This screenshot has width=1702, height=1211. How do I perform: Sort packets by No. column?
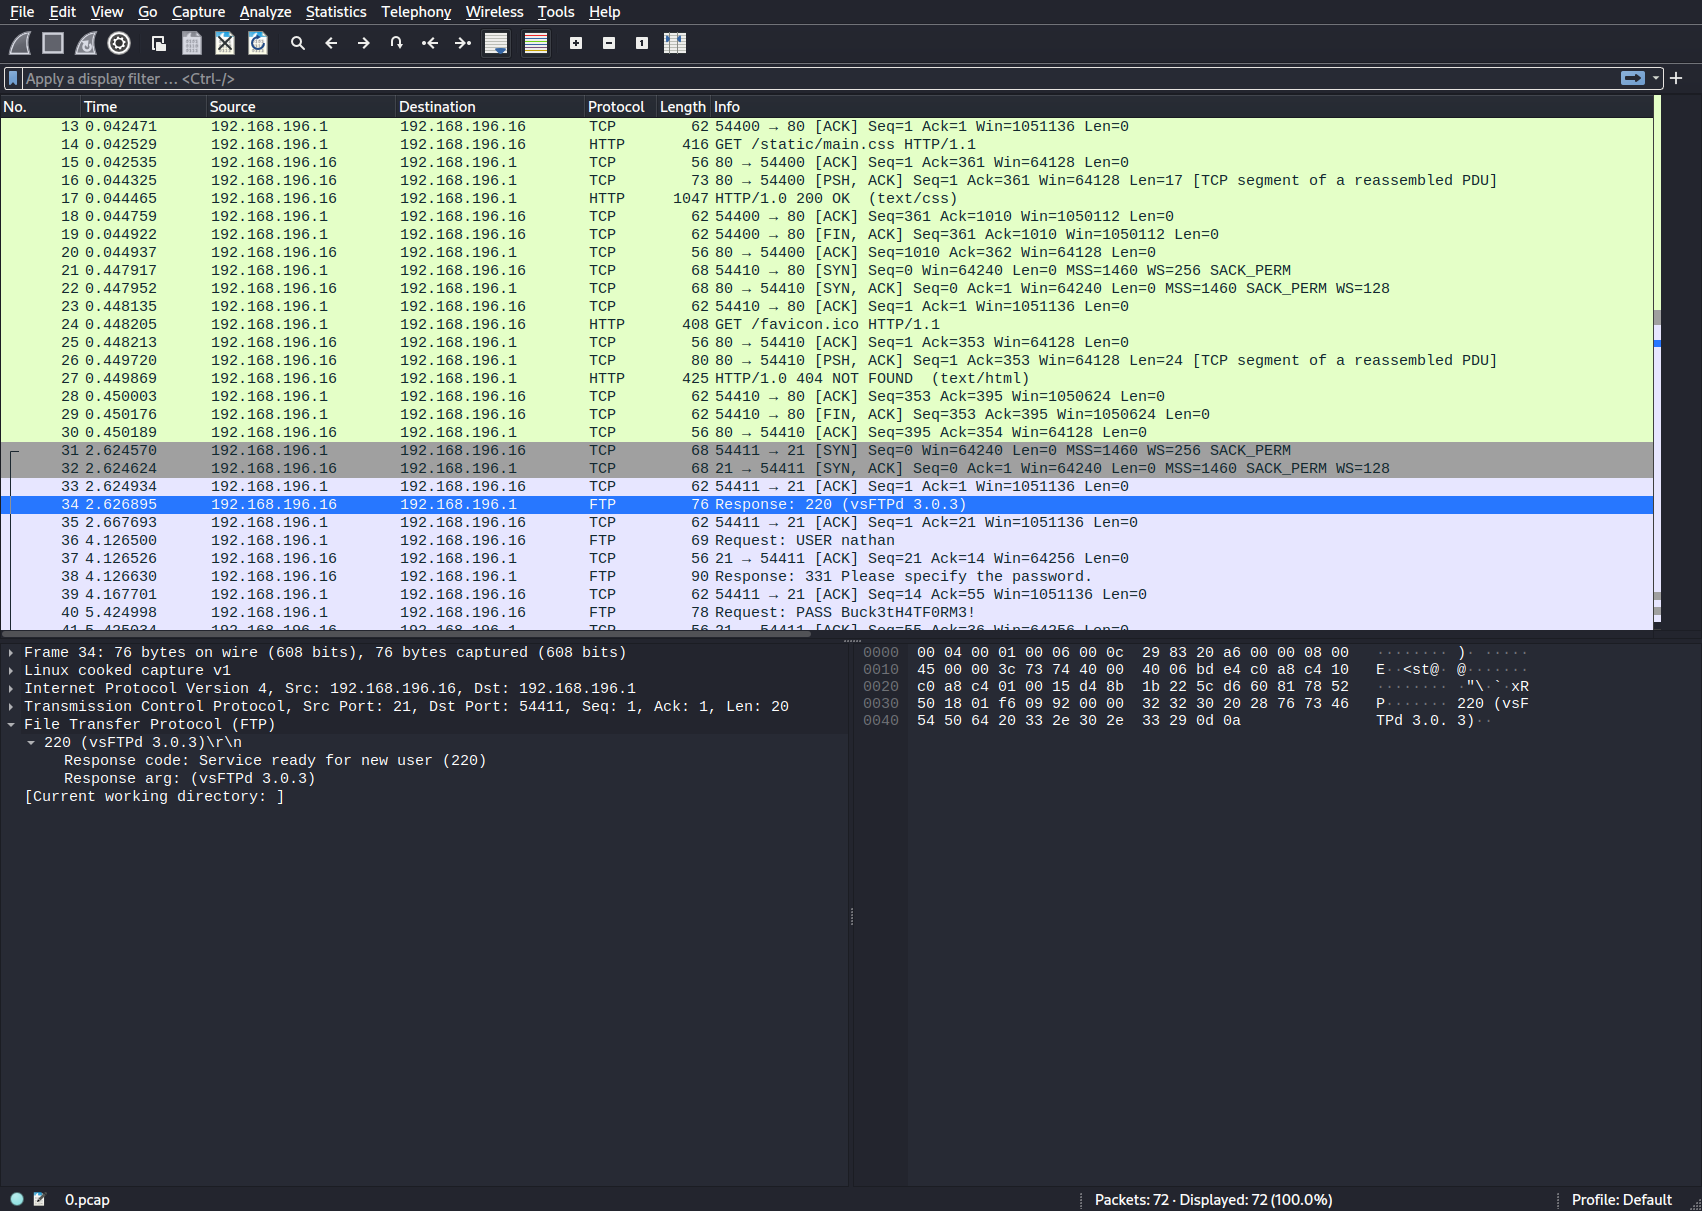40,107
